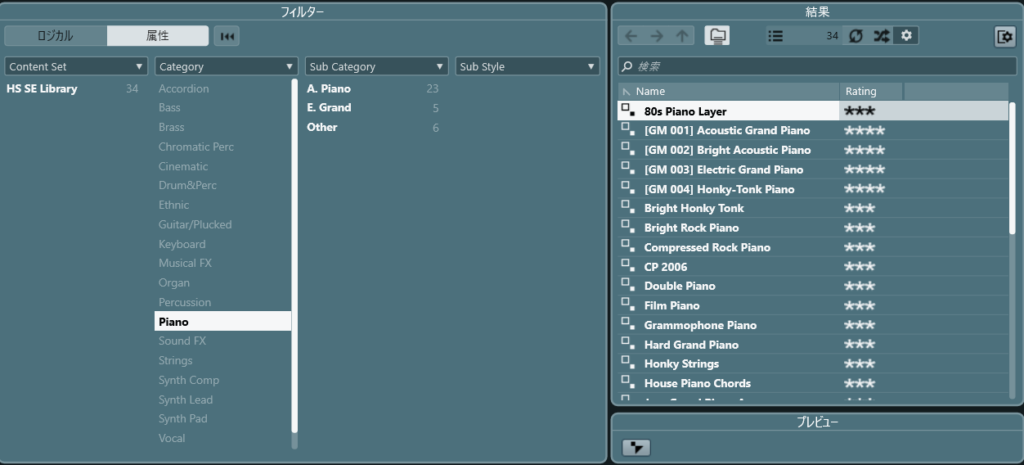Click the shuffle results icon

point(881,36)
